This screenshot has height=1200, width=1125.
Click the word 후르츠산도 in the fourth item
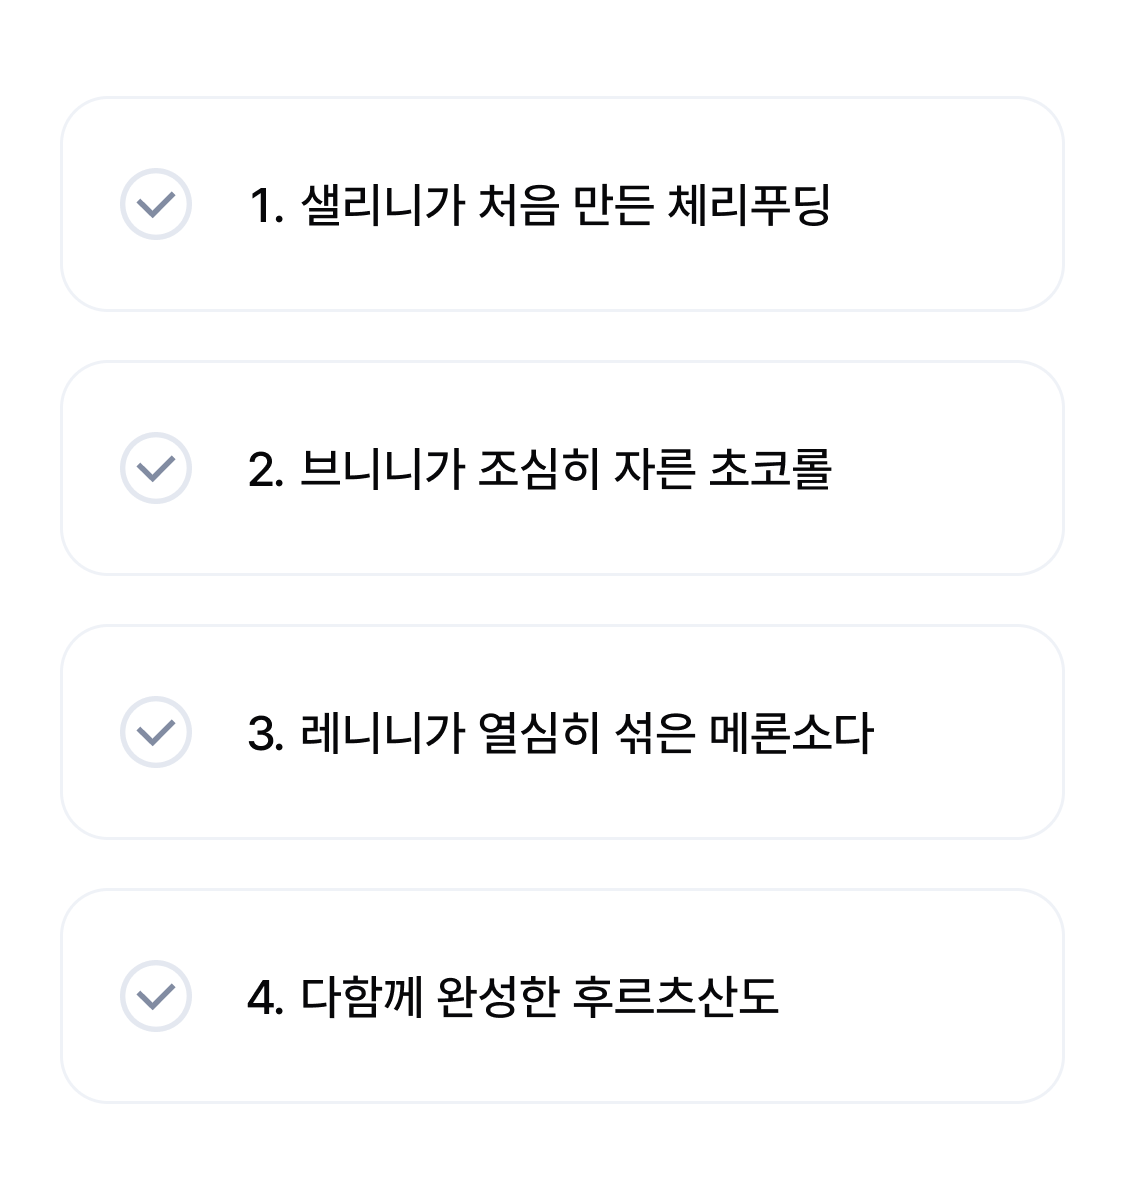click(x=675, y=997)
